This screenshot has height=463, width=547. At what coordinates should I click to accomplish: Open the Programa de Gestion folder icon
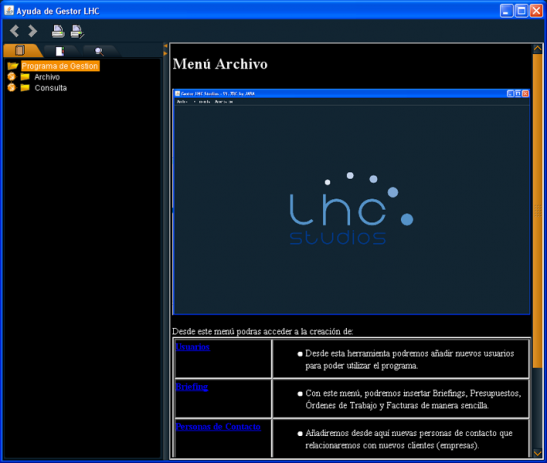pos(13,66)
